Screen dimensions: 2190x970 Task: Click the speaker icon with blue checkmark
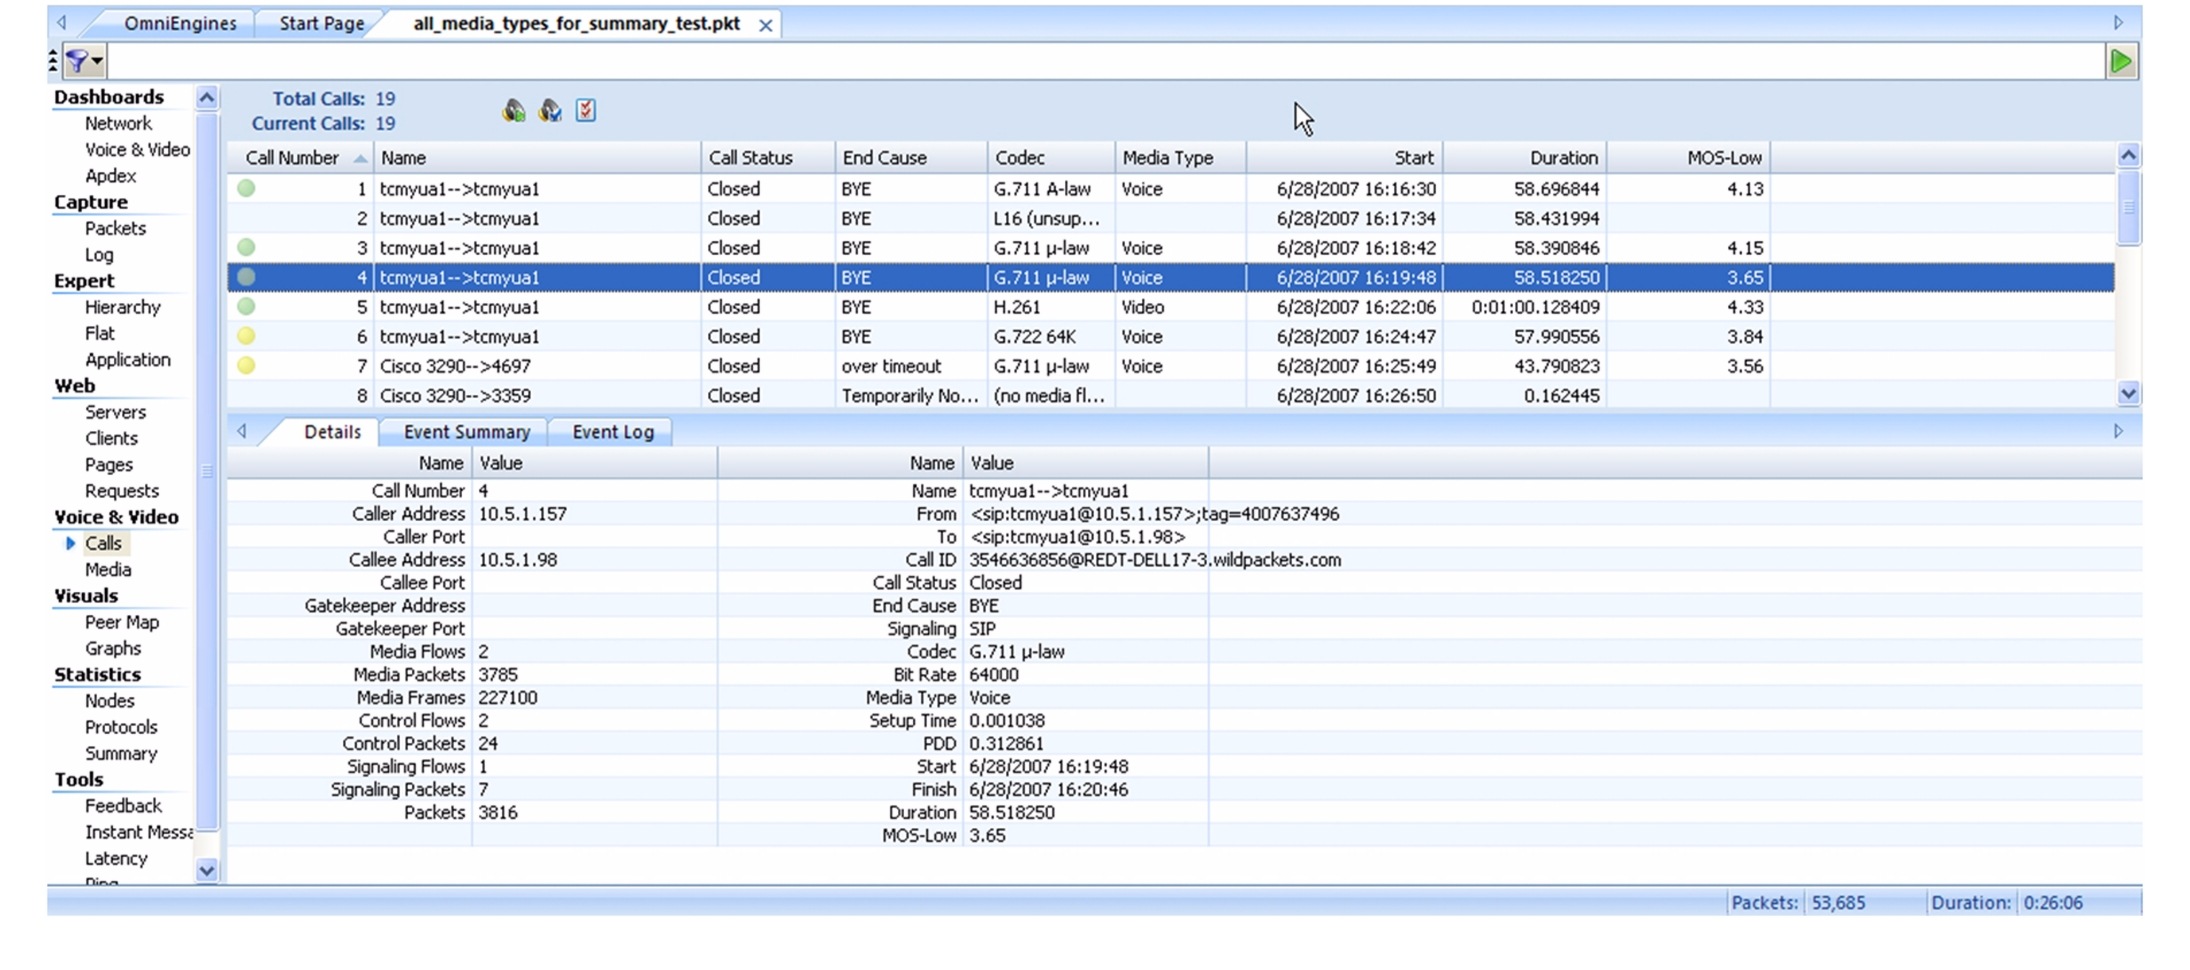(x=550, y=110)
